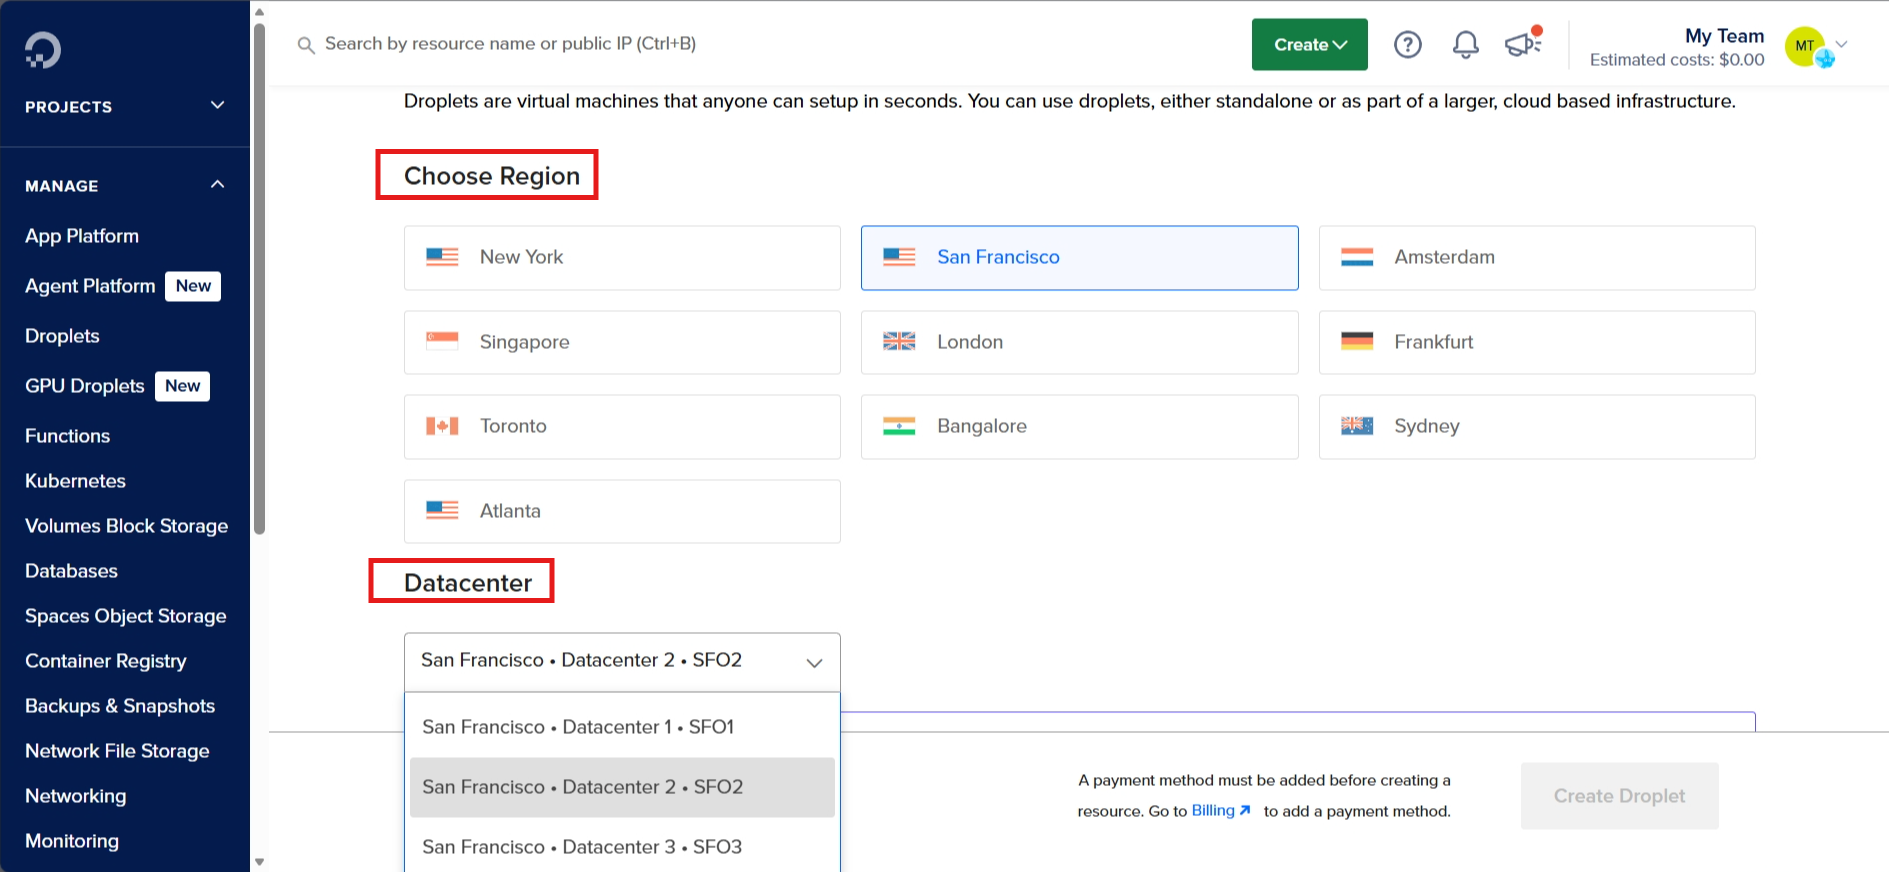This screenshot has width=1889, height=872.
Task: Open Agent Platform in sidebar
Action: click(90, 286)
